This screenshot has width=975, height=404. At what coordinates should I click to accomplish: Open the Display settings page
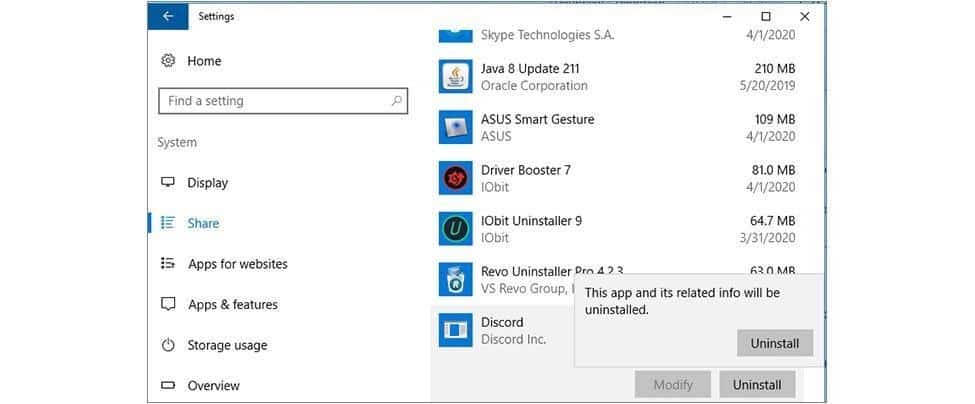click(207, 183)
